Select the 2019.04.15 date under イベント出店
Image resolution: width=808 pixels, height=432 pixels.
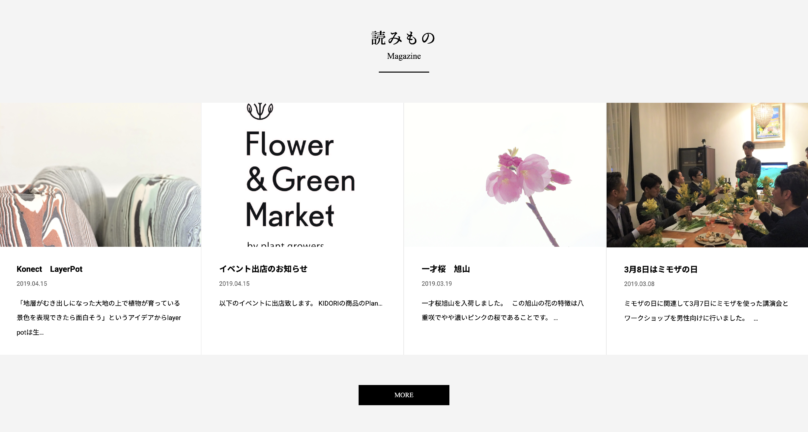tap(234, 284)
